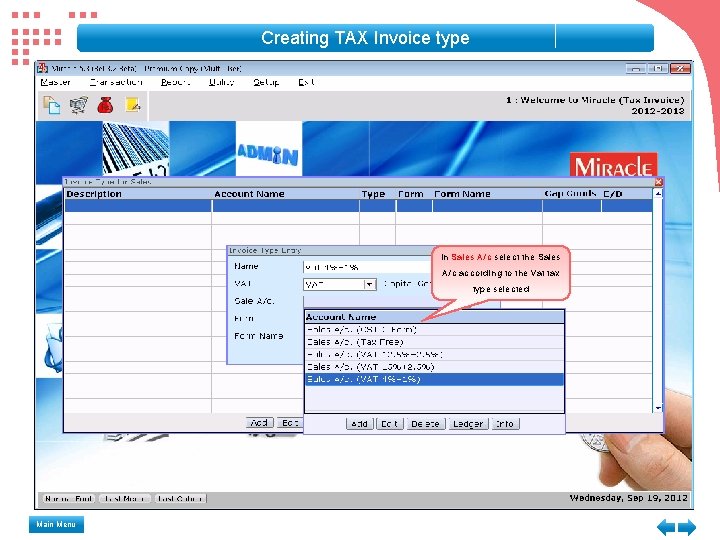This screenshot has width=720, height=540.
Task: Open the Transaction menu
Action: 116,82
